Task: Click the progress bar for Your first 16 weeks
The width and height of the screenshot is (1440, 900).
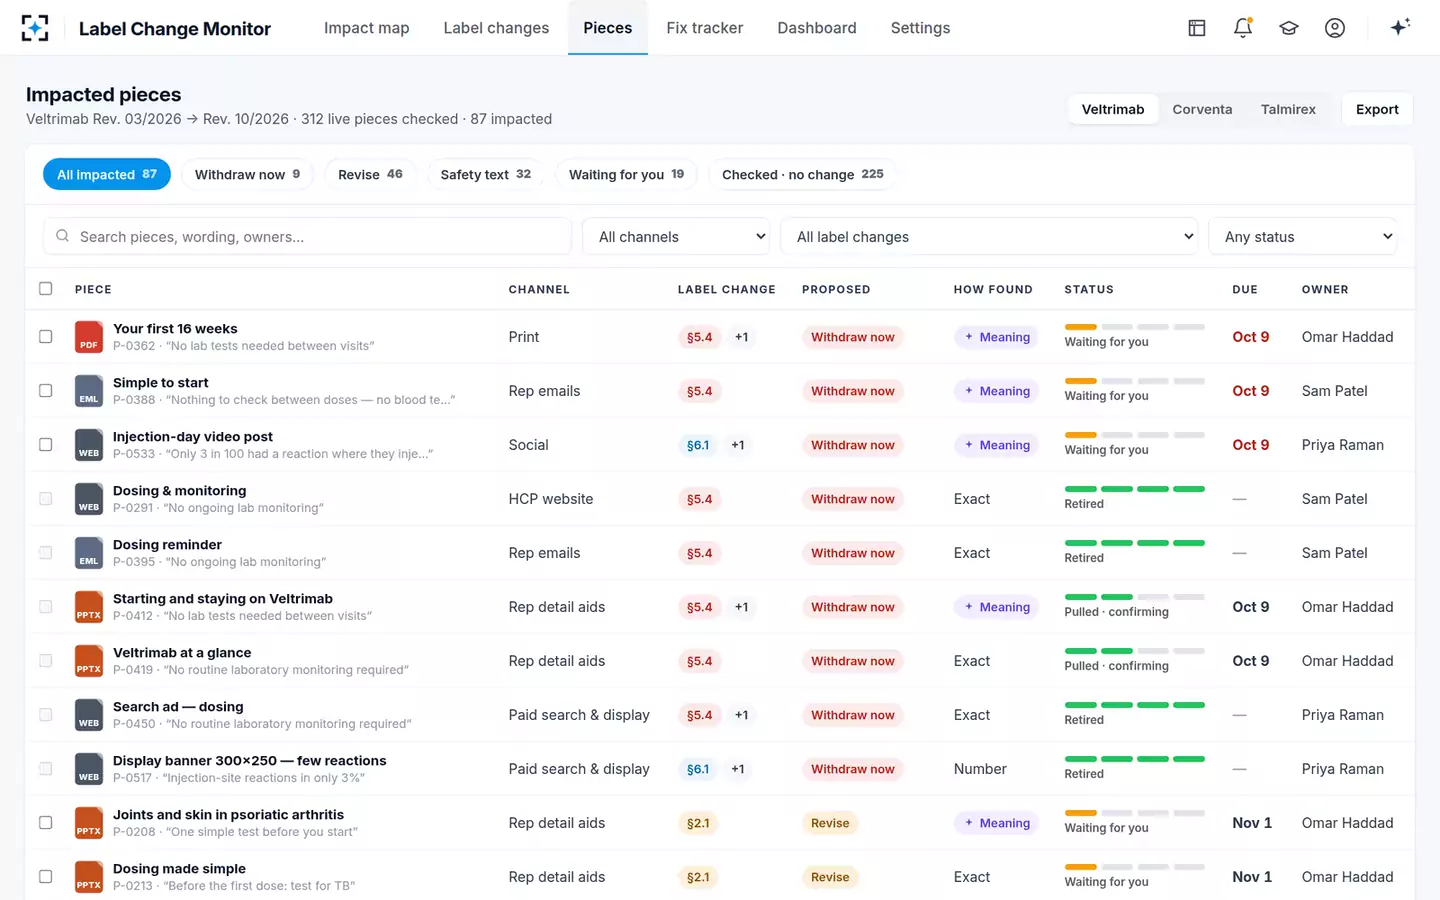Action: [x=1135, y=327]
